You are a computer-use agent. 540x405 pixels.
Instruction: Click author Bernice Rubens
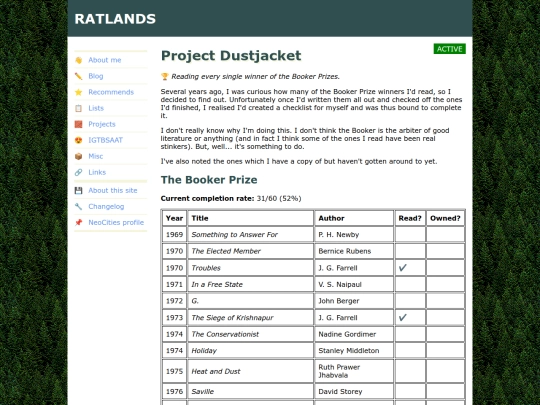[x=345, y=251]
